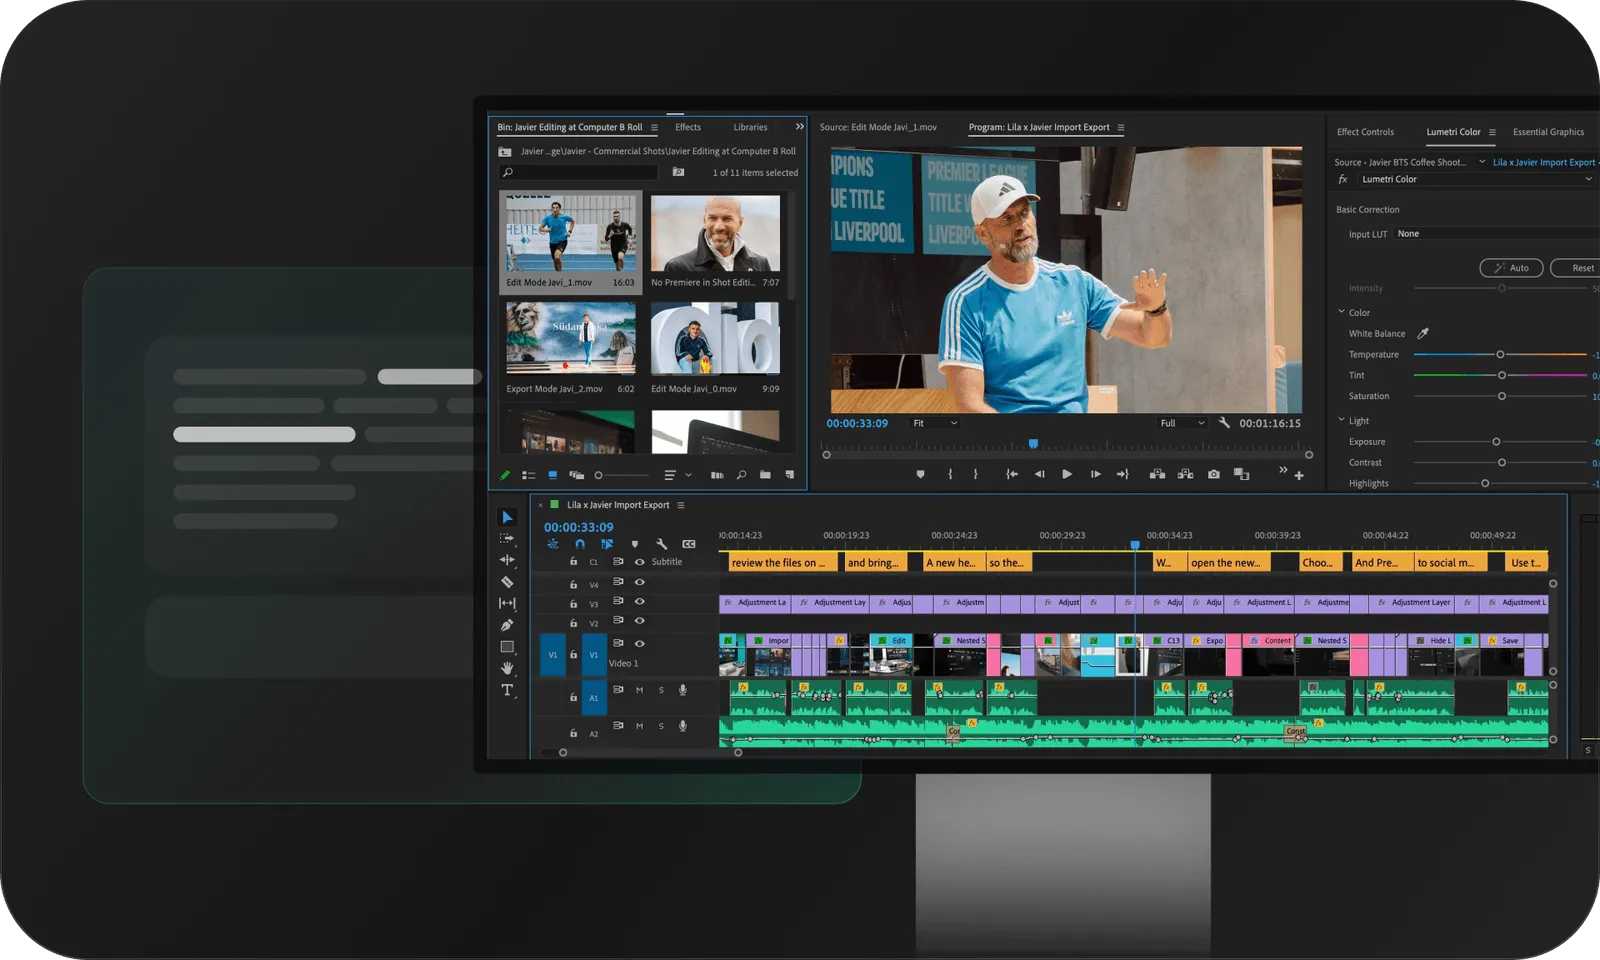This screenshot has height=960, width=1600.
Task: Click the Auto button in Lumetri
Action: tap(1511, 268)
